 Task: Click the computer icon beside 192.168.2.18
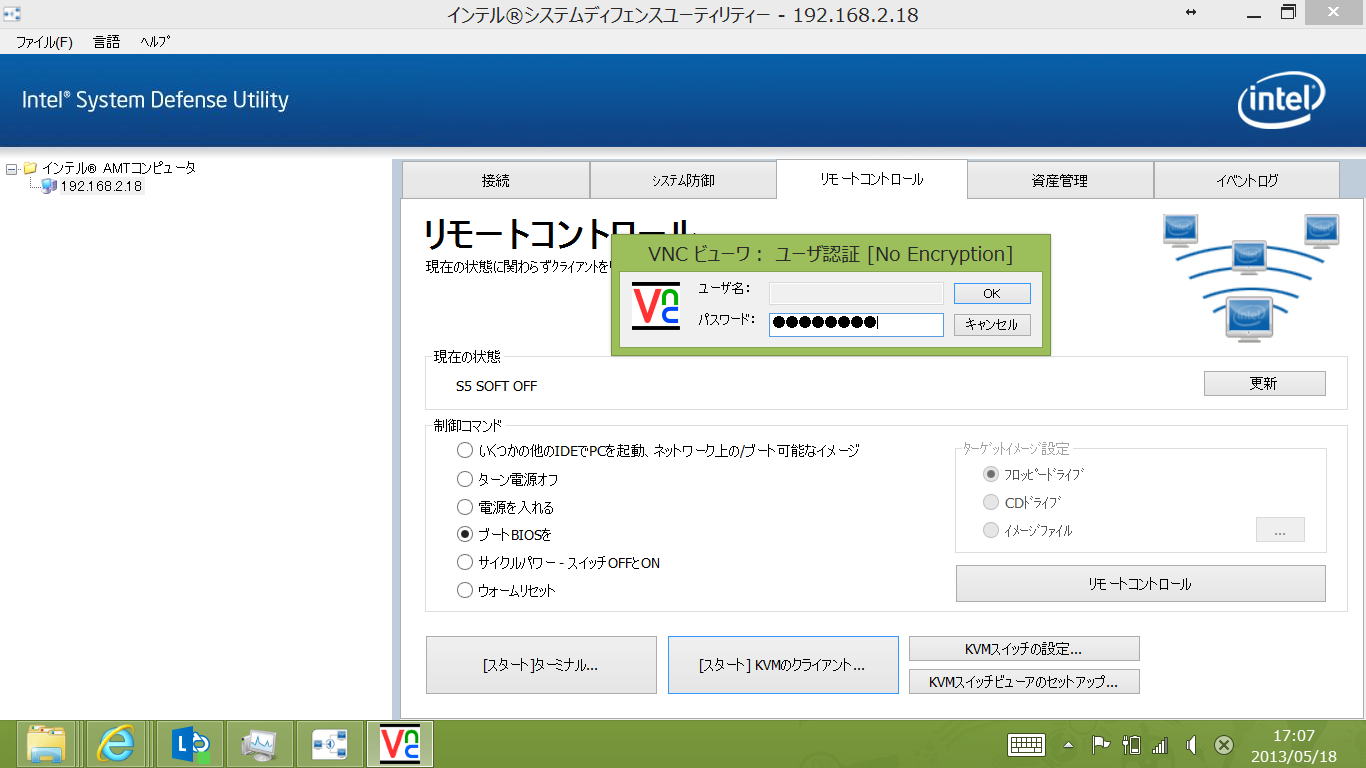click(x=49, y=186)
